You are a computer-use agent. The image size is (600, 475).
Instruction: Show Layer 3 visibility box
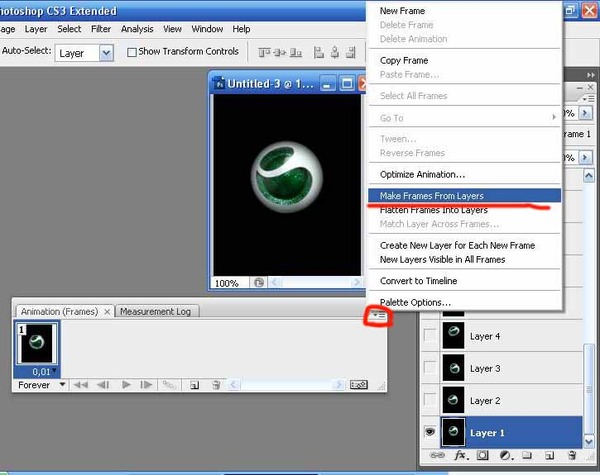point(430,367)
